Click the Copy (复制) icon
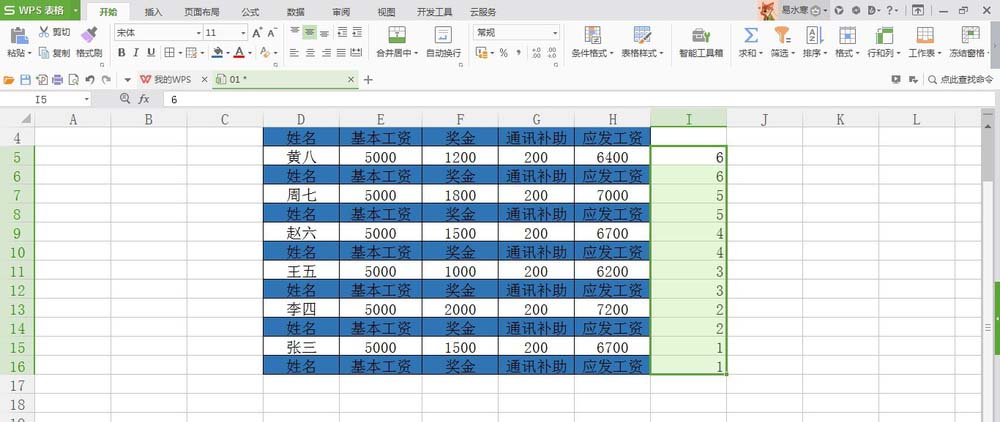Viewport: 1000px width, 422px height. coord(44,53)
